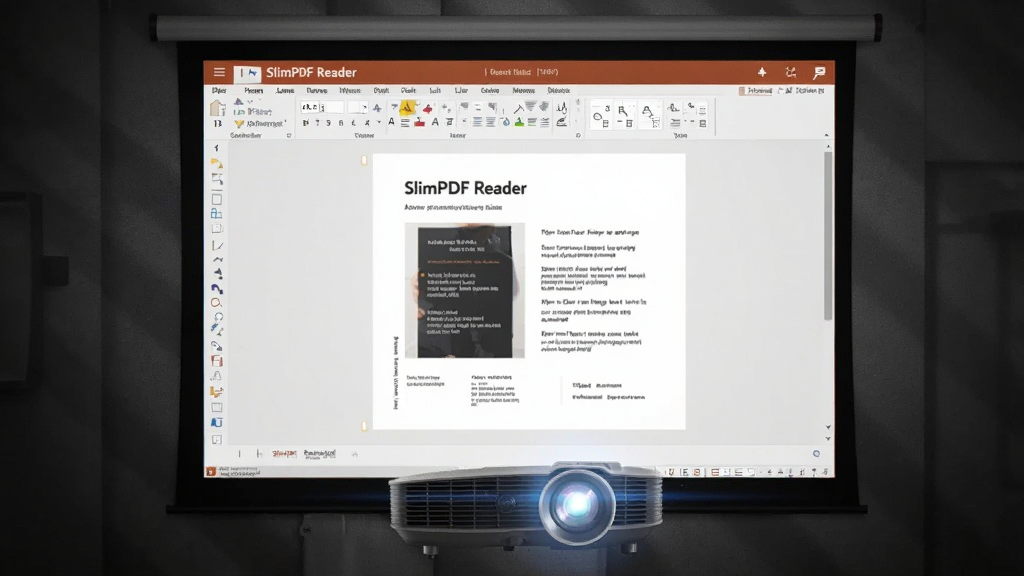The width and height of the screenshot is (1024, 576).
Task: Click the blue droplet fill icon in the ribbon
Action: (505, 122)
